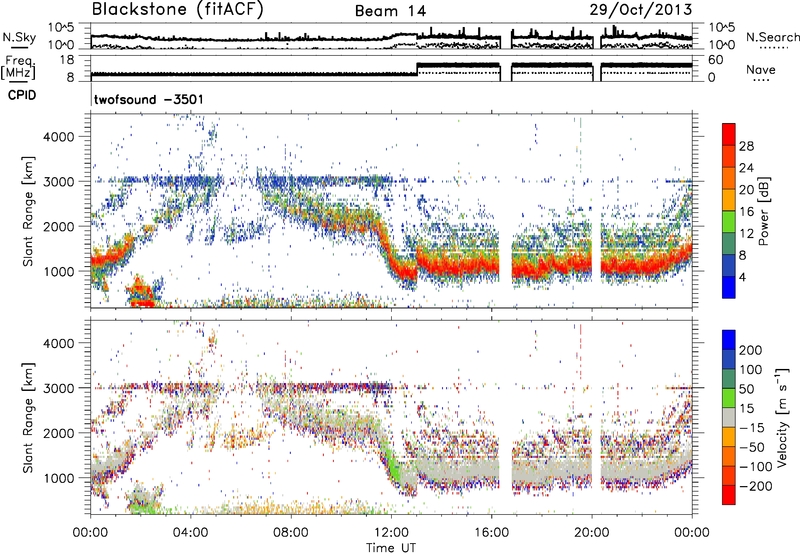This screenshot has width=800, height=554.
Task: Click the 'twofsound -3501' CPID text
Action: pyautogui.click(x=149, y=99)
